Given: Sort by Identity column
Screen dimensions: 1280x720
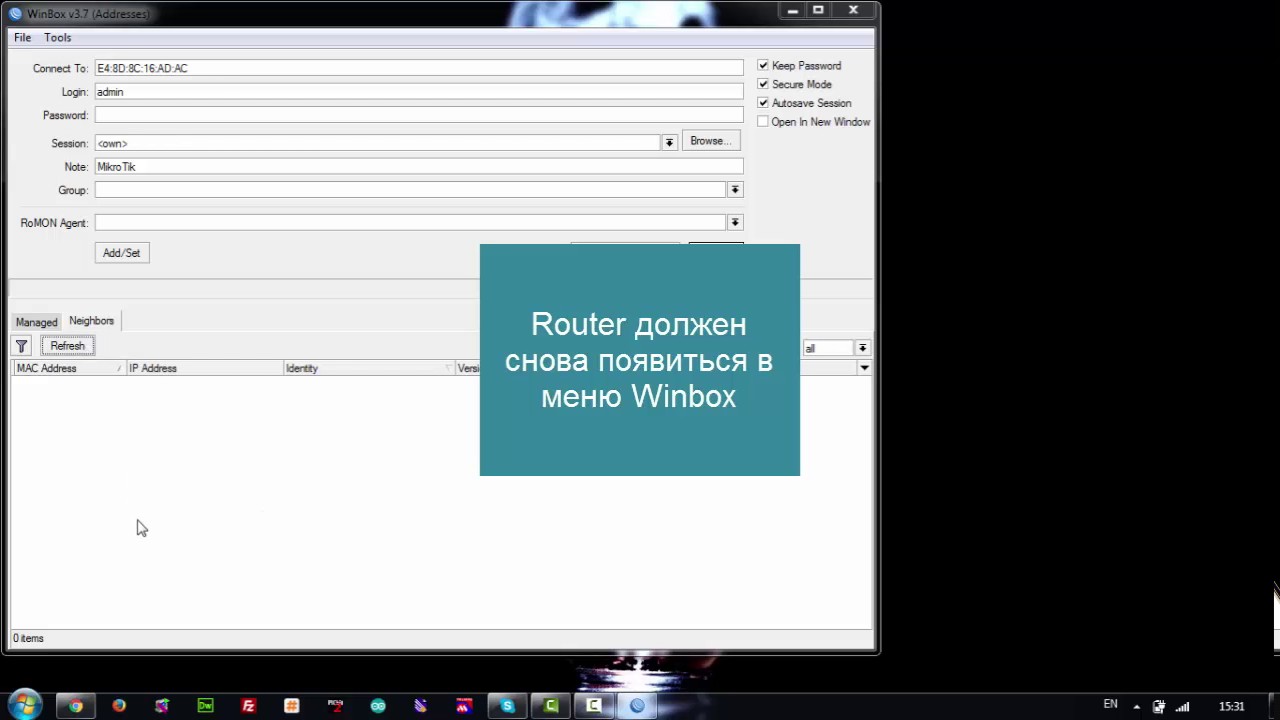Looking at the screenshot, I should [369, 368].
